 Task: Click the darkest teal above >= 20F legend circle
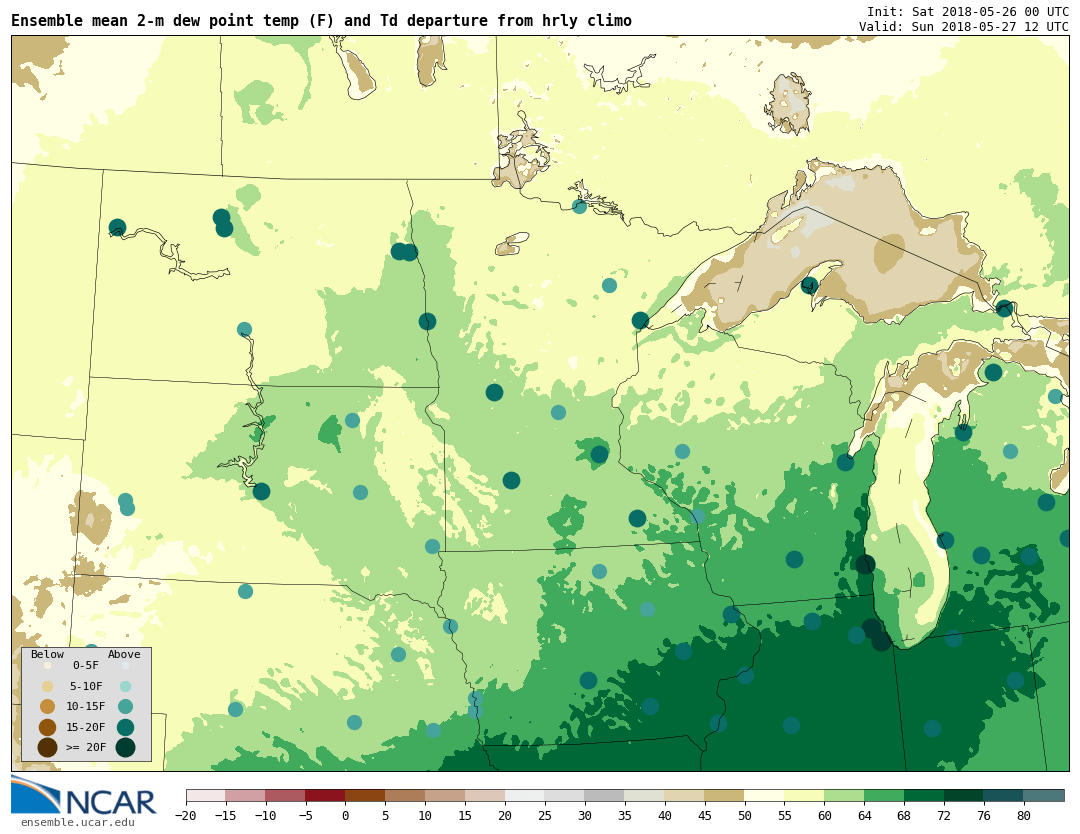125,747
